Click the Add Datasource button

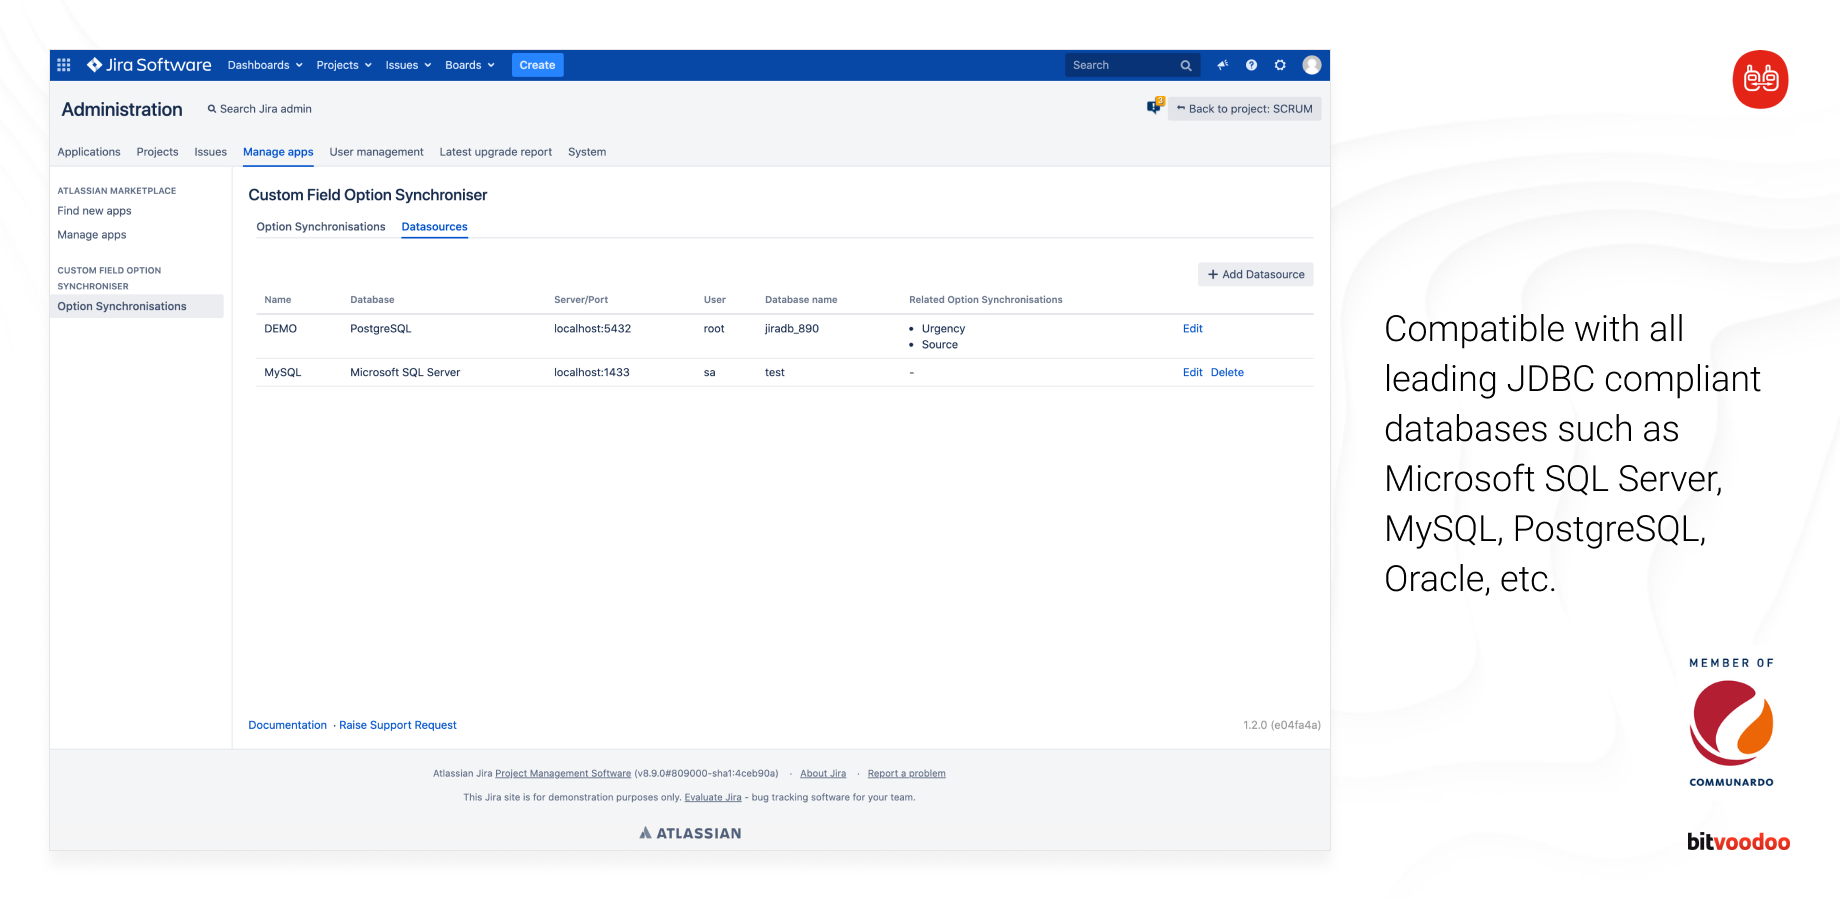coord(1255,274)
